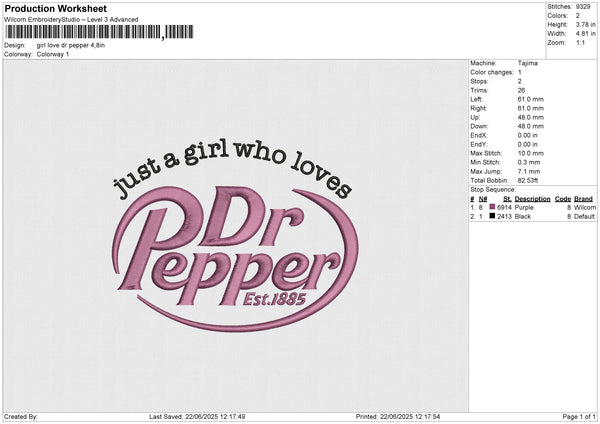
Task: Click the Total Bobbin value '82.53ft'
Action: click(528, 181)
